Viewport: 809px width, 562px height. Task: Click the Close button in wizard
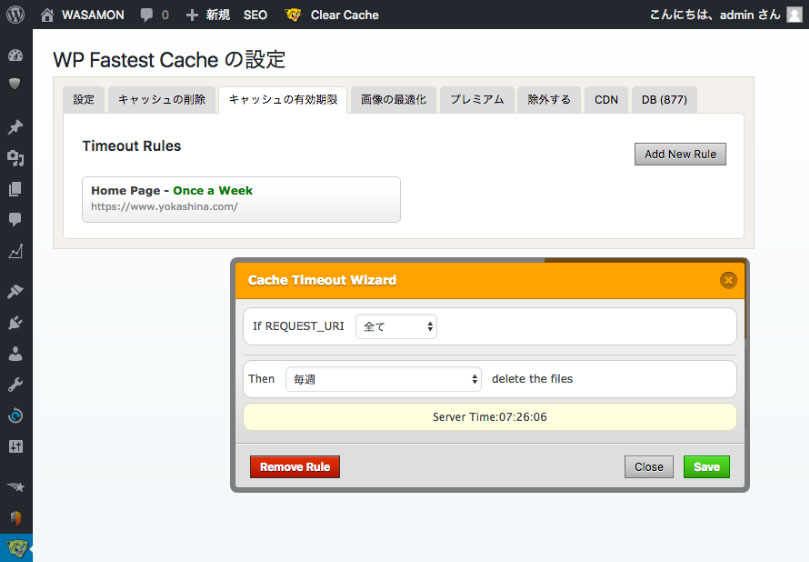649,467
